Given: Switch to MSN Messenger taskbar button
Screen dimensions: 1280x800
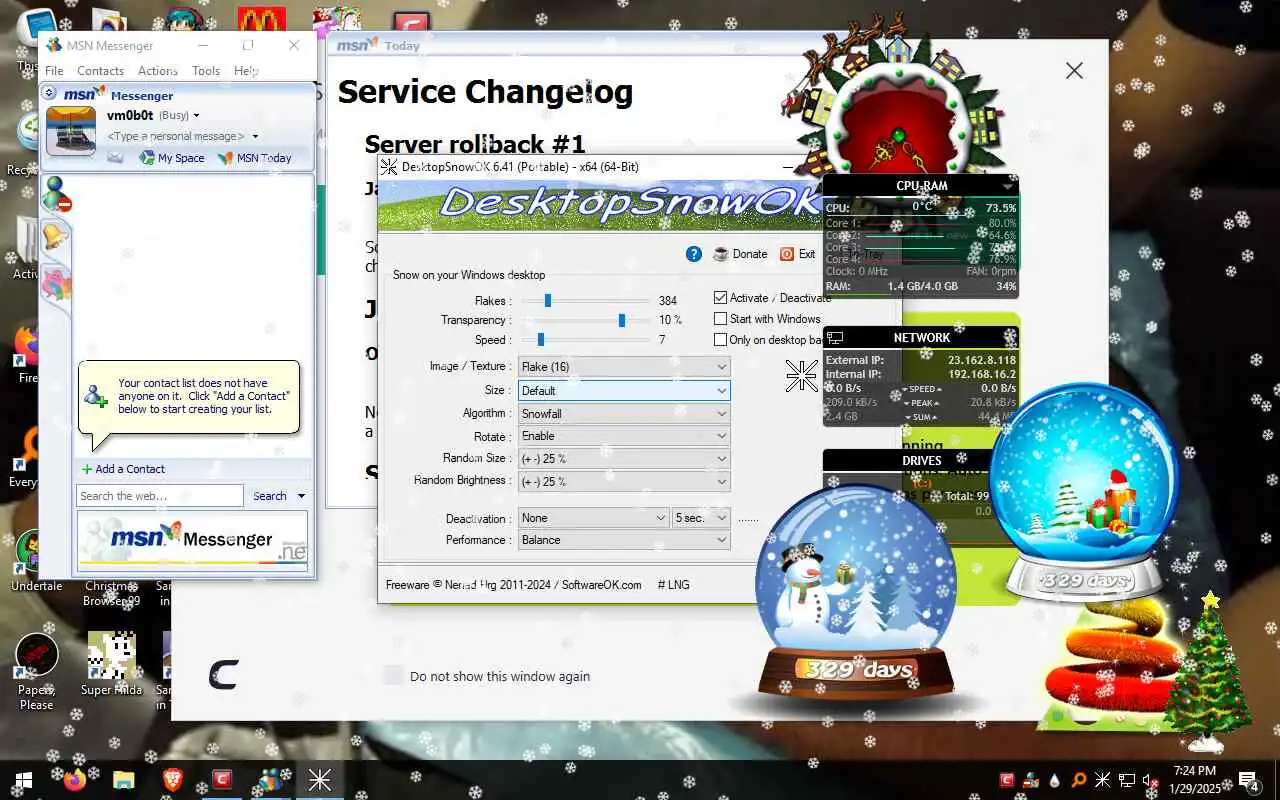Looking at the screenshot, I should coord(270,780).
